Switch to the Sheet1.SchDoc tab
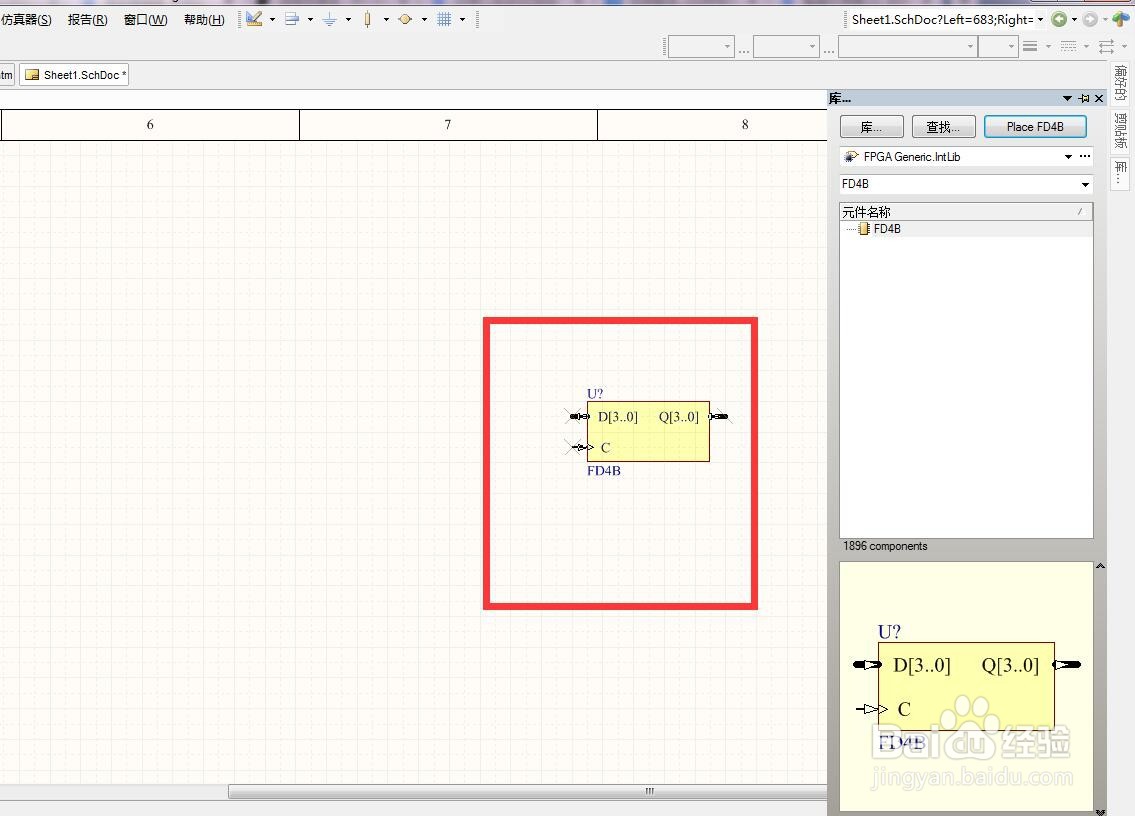1135x816 pixels. pos(75,75)
